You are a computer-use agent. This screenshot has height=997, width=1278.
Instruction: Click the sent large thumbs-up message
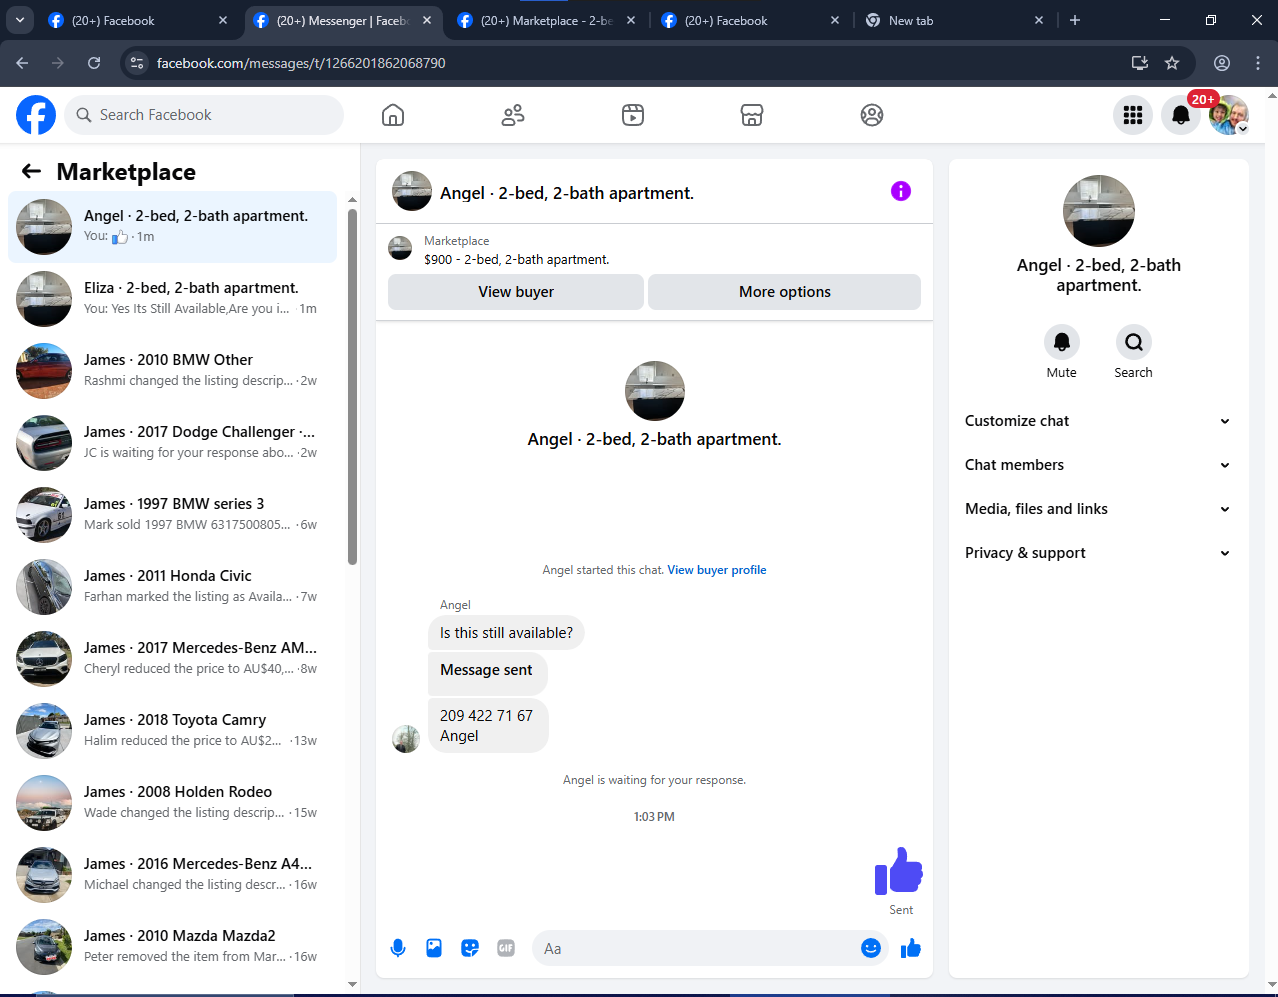[x=899, y=870]
